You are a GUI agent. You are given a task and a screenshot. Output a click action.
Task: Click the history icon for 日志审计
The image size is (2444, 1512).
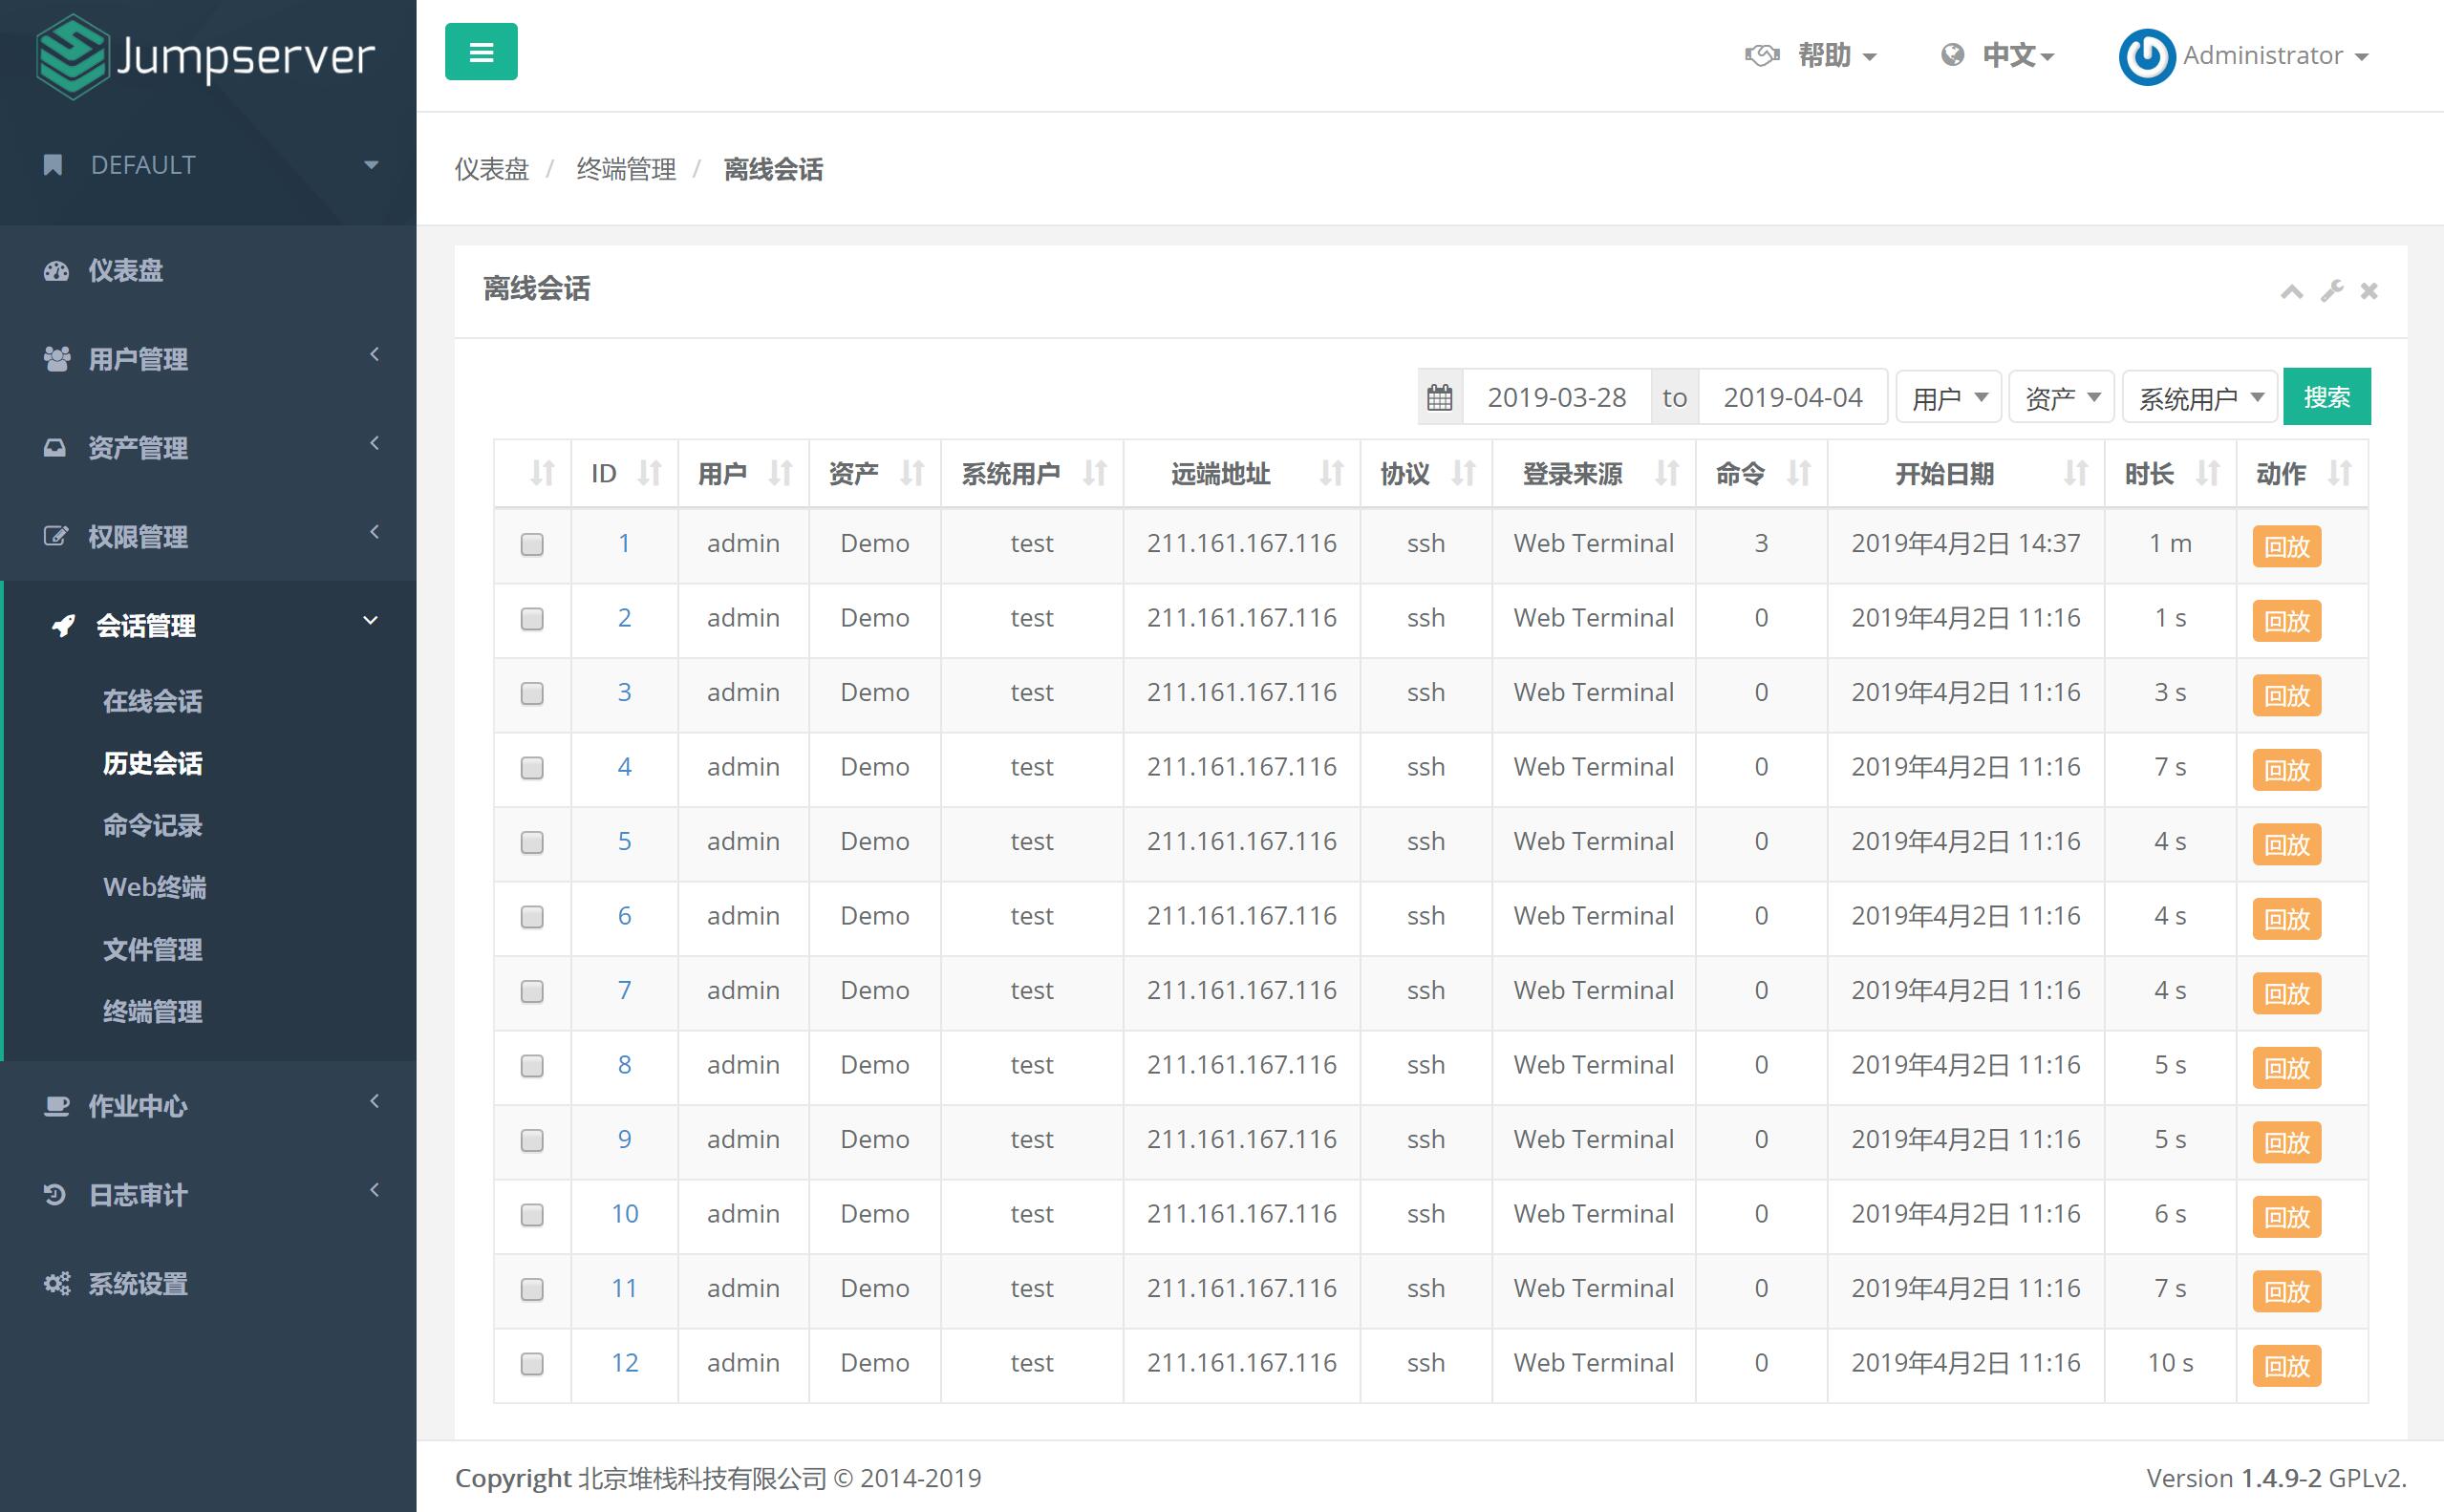(x=55, y=1194)
